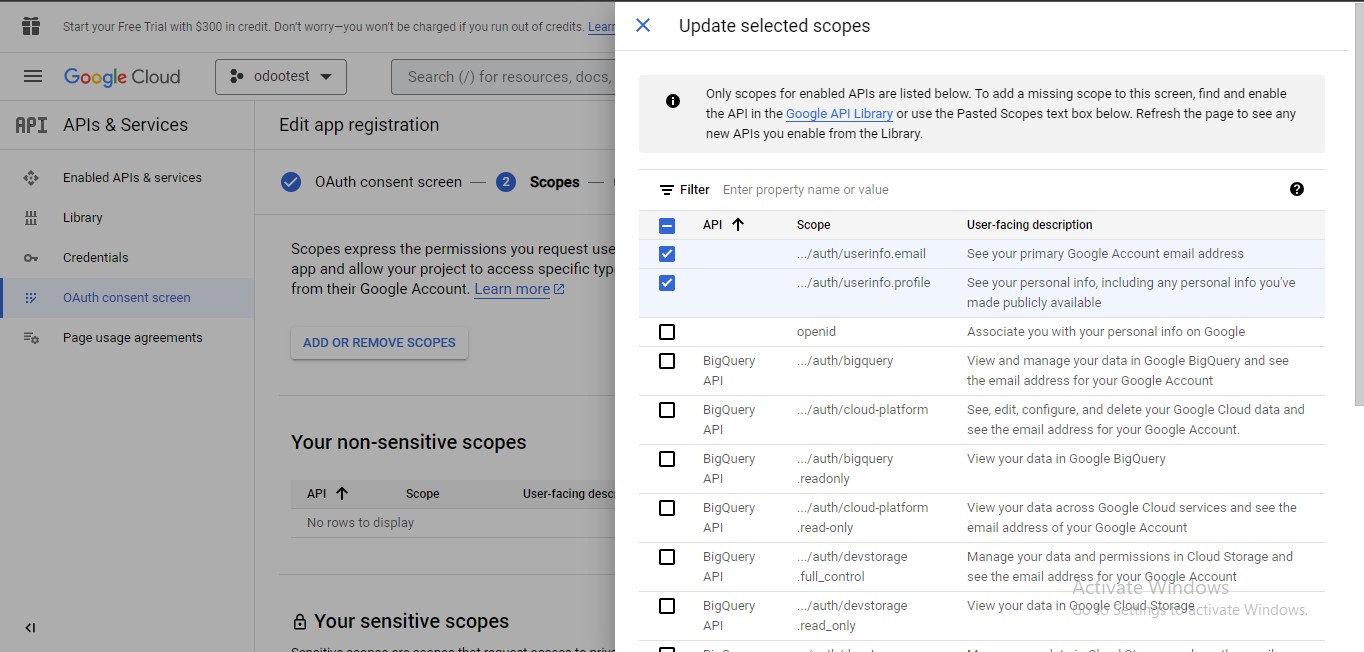1364x652 pixels.
Task: Collapse the sidebar with bottom arrow icon
Action: pos(30,628)
